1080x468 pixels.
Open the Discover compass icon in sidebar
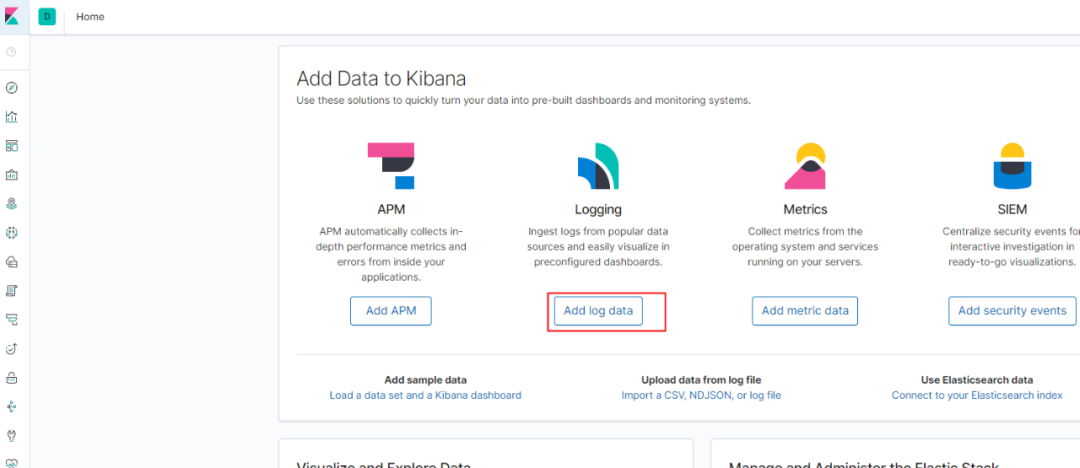pyautogui.click(x=12, y=88)
